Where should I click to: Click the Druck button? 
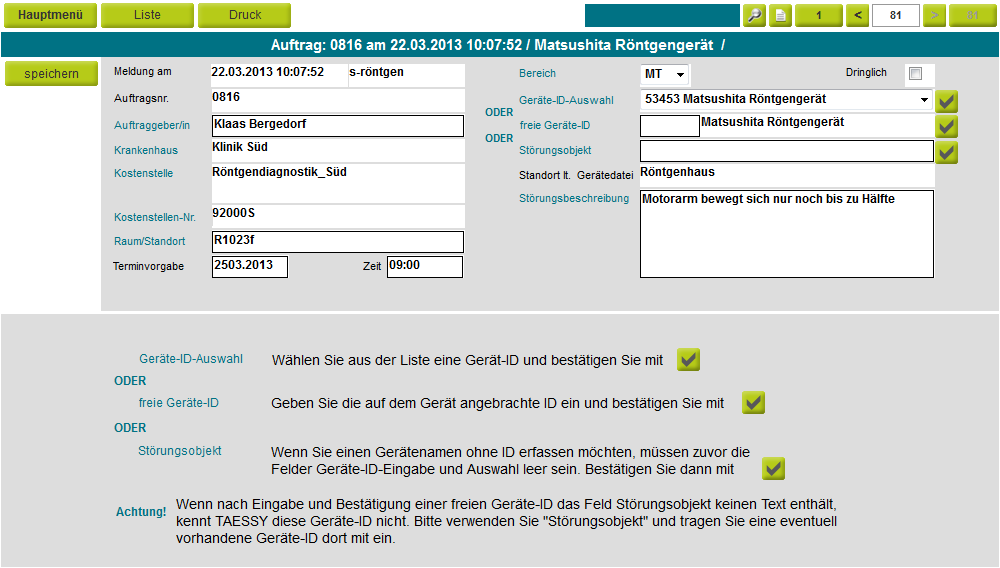click(x=244, y=15)
